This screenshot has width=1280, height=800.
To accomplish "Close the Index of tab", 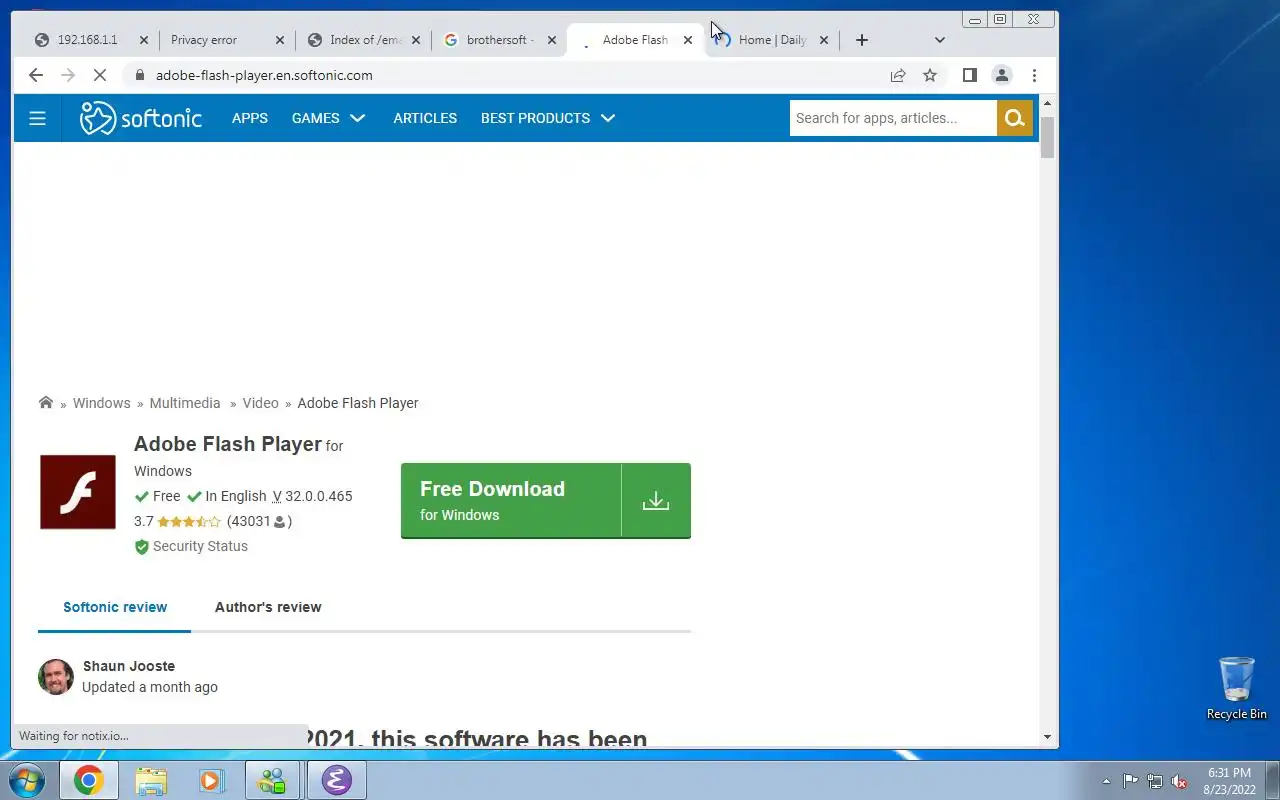I will click(x=416, y=40).
